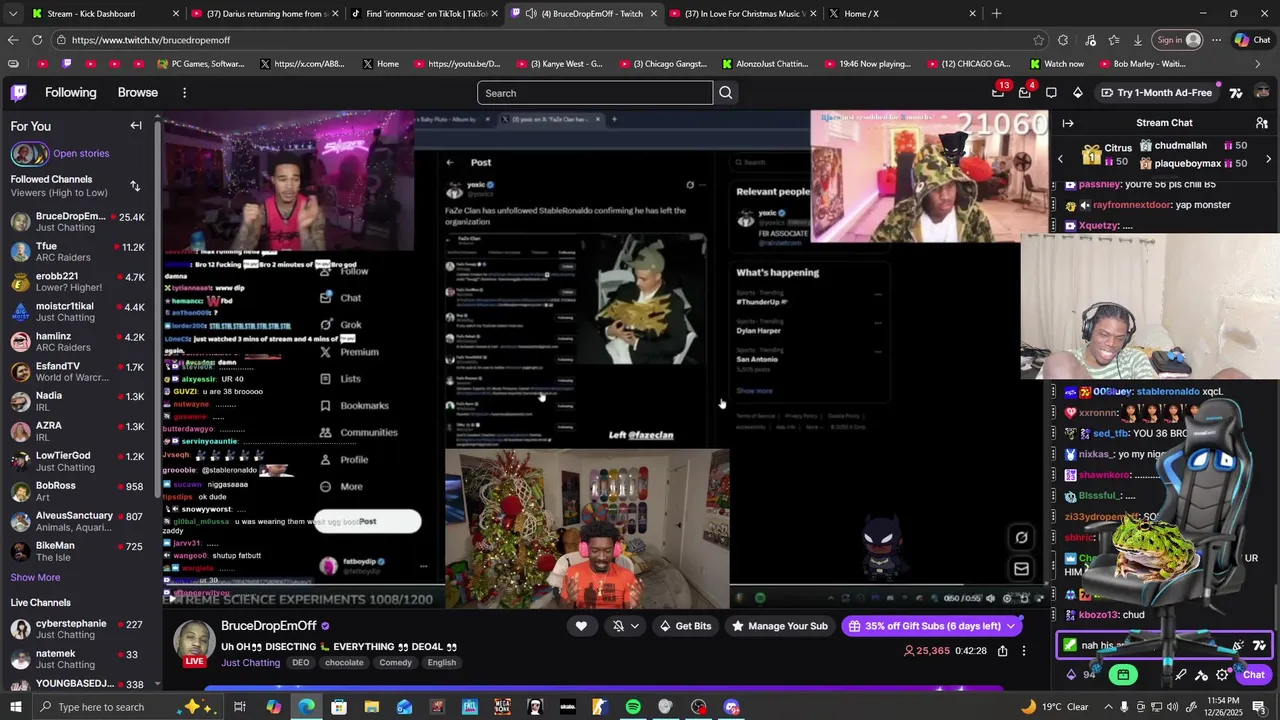Show previous gifter leaderboard arrow

point(1061,159)
